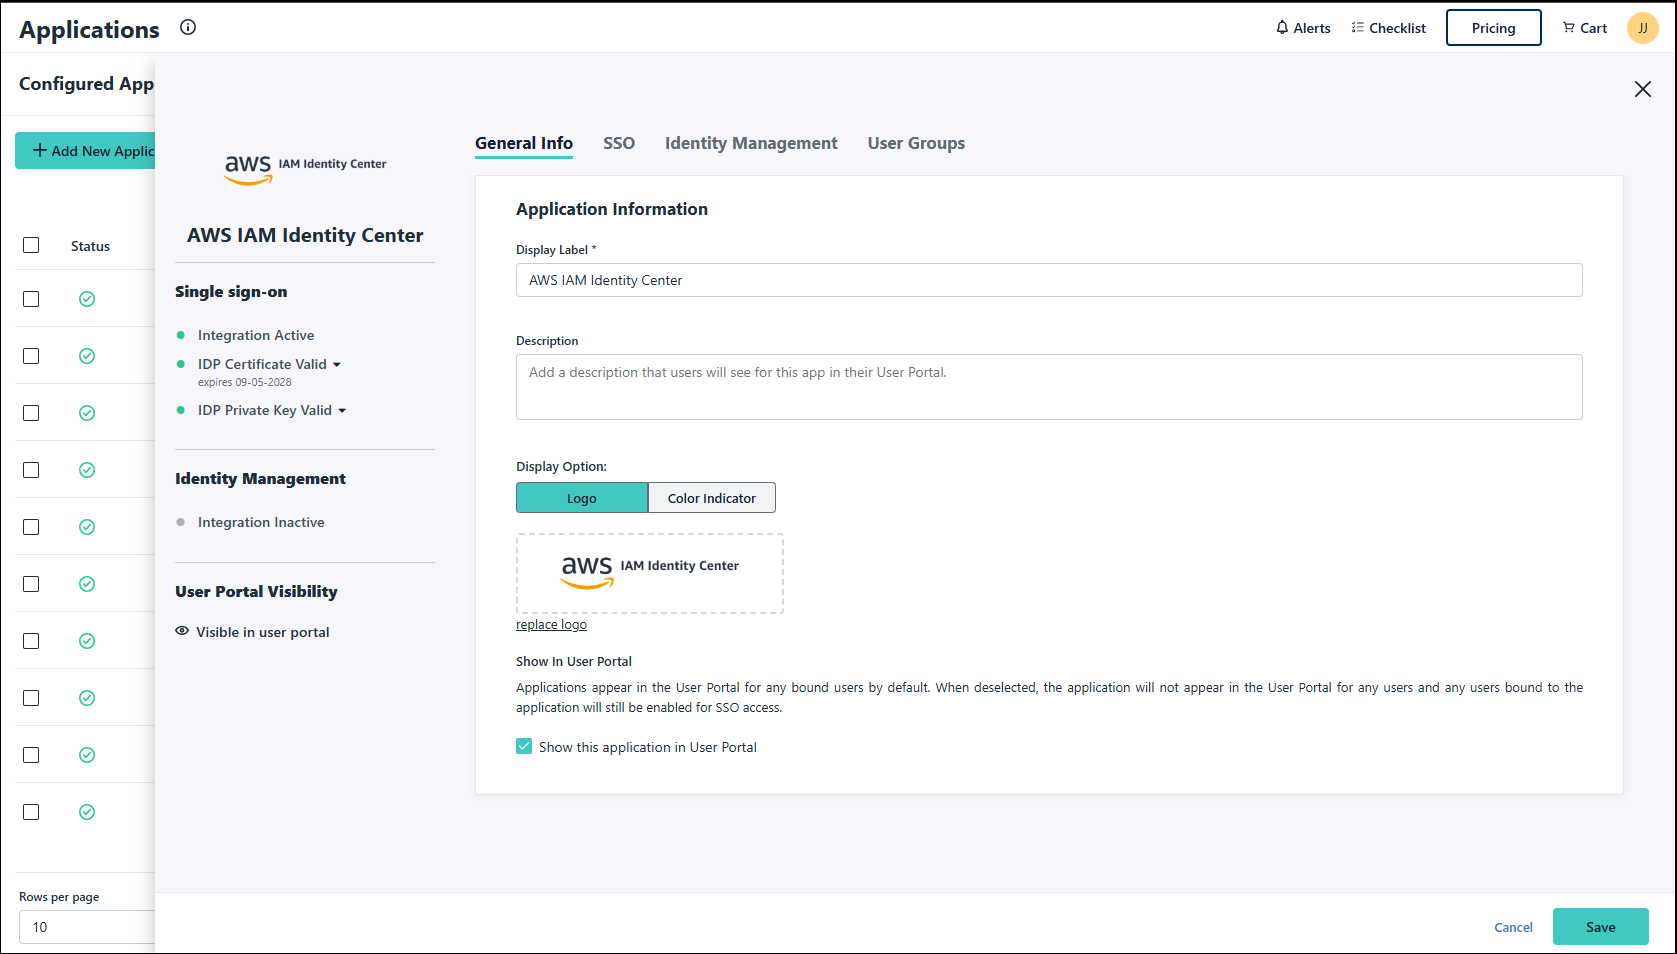
Task: Expand the IDP Private Key Valid dropdown
Action: pos(342,411)
